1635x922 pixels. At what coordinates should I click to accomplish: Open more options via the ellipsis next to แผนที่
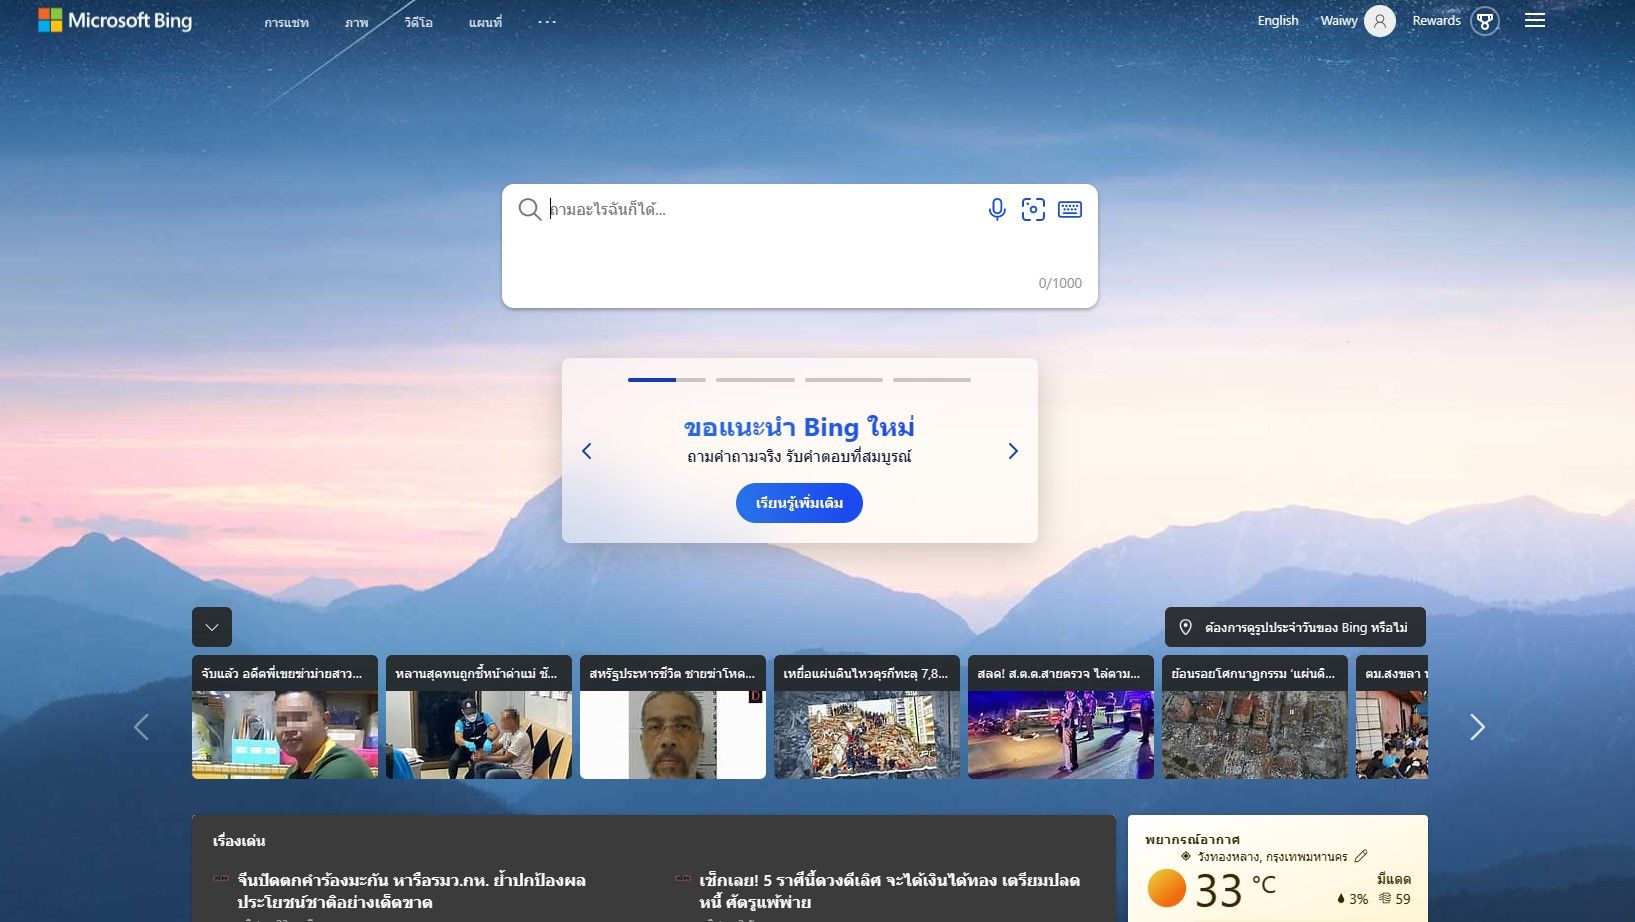tap(546, 22)
